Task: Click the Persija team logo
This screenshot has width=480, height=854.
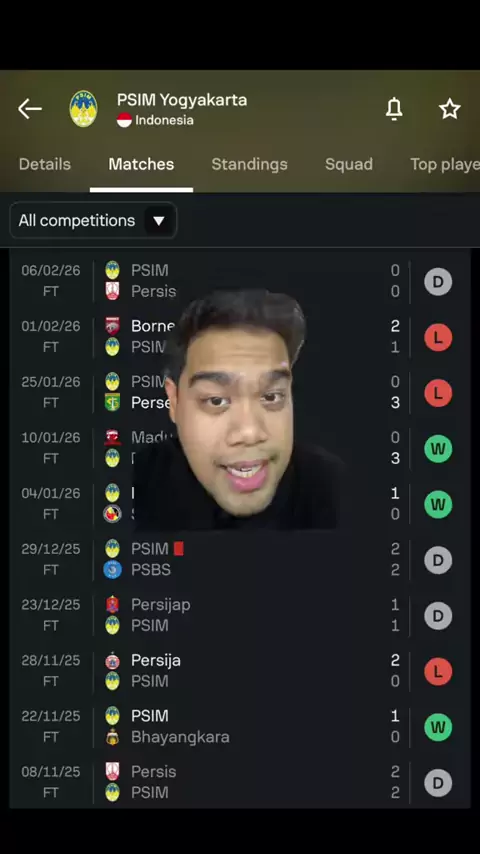Action: tap(112, 660)
